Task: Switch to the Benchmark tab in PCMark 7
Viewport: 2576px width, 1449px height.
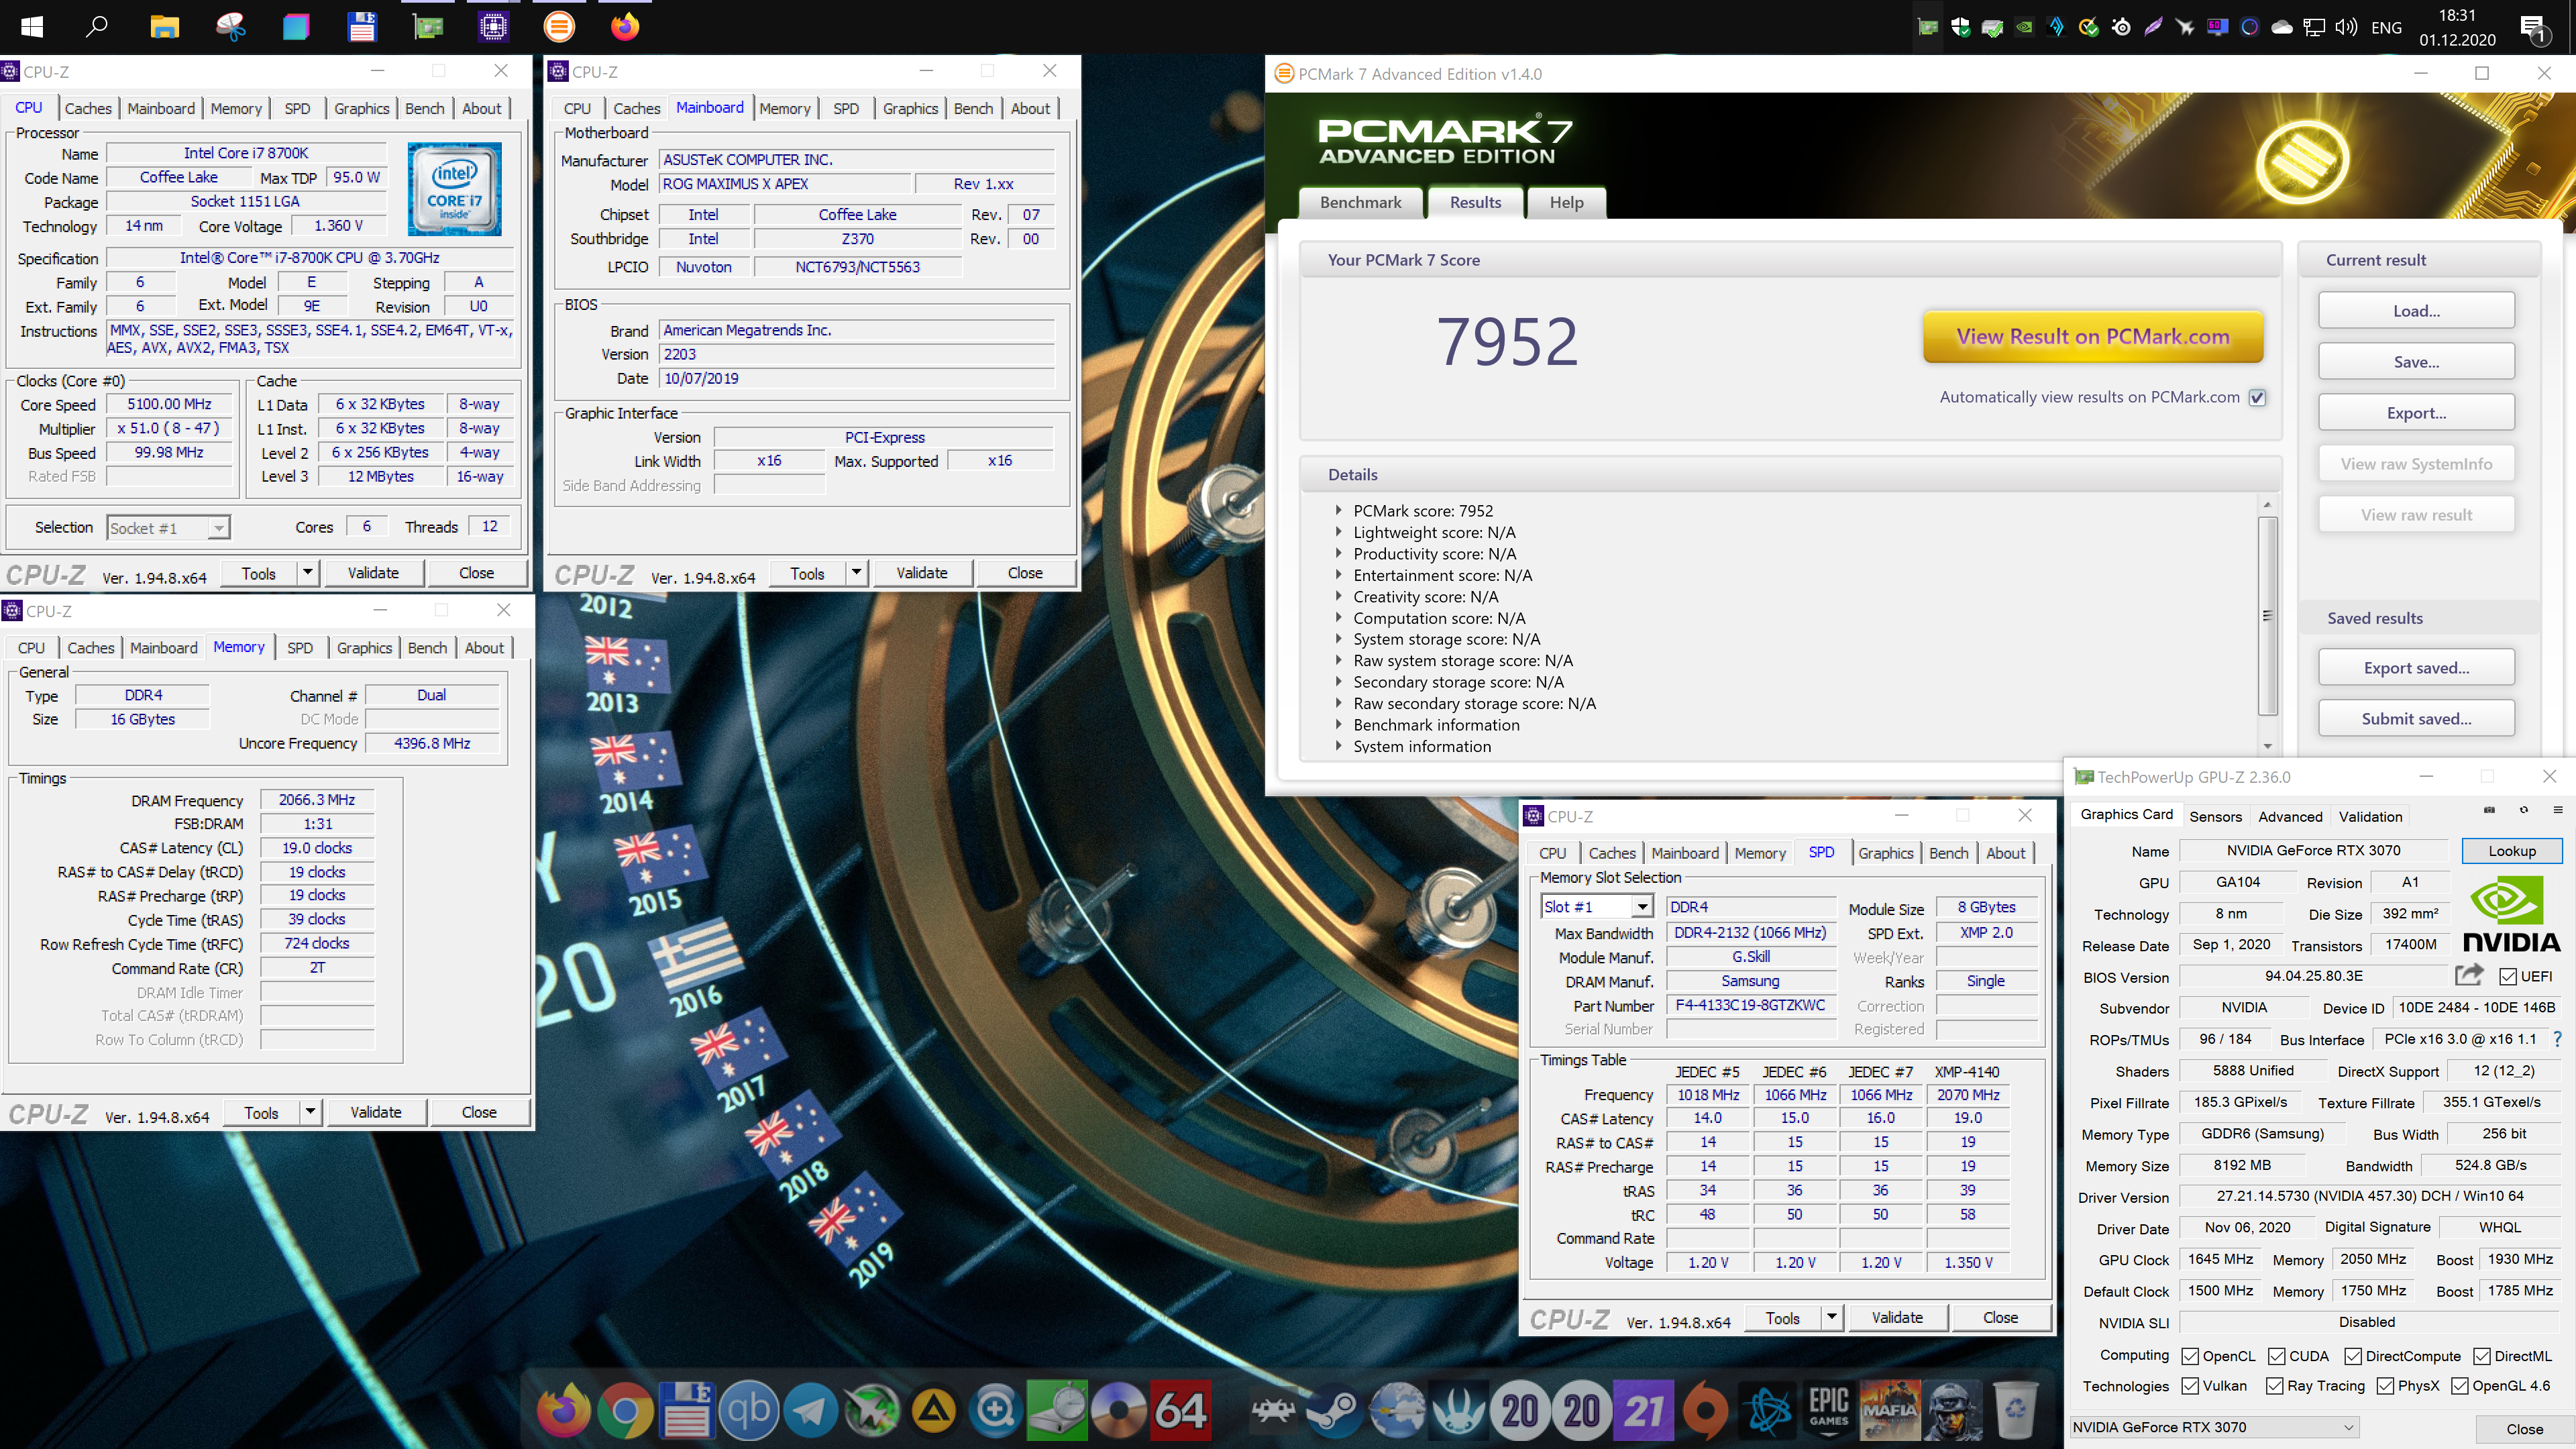Action: point(1360,203)
